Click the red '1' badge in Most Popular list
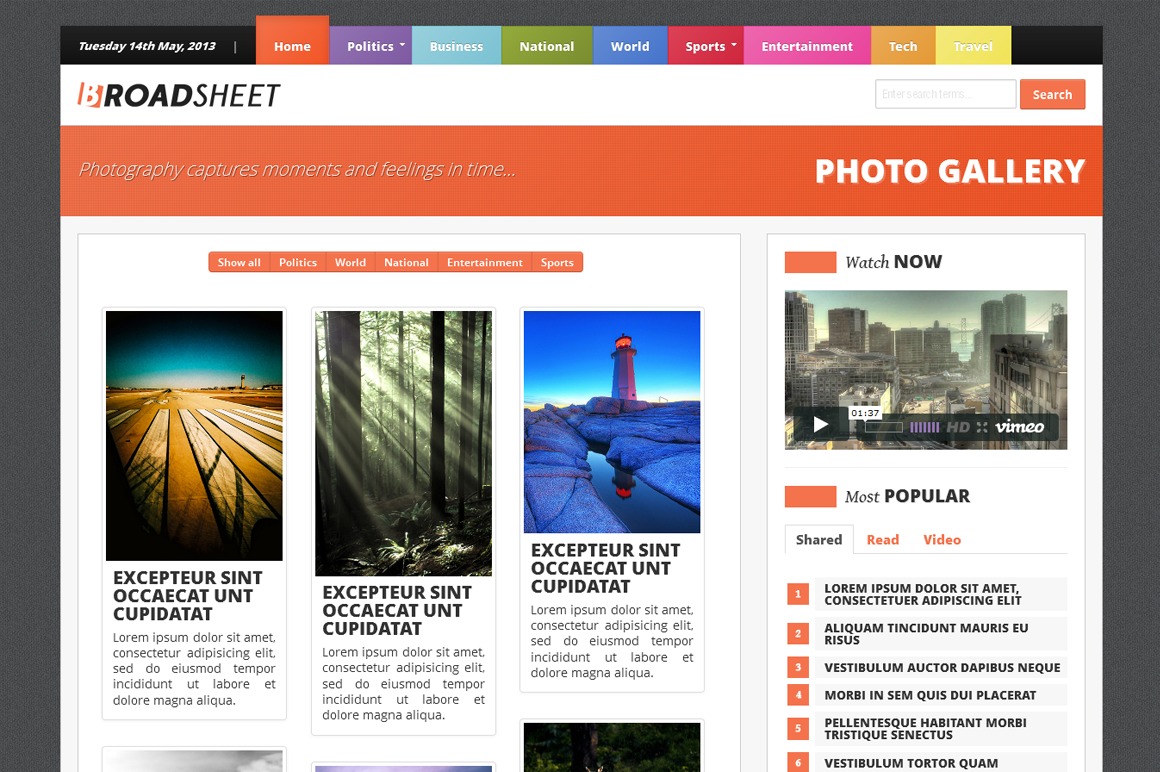The height and width of the screenshot is (772, 1160). [797, 594]
